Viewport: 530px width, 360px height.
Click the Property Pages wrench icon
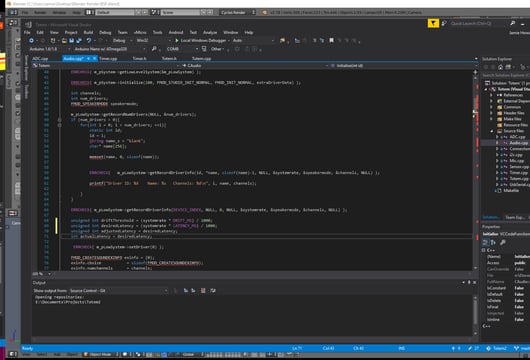tap(503, 242)
